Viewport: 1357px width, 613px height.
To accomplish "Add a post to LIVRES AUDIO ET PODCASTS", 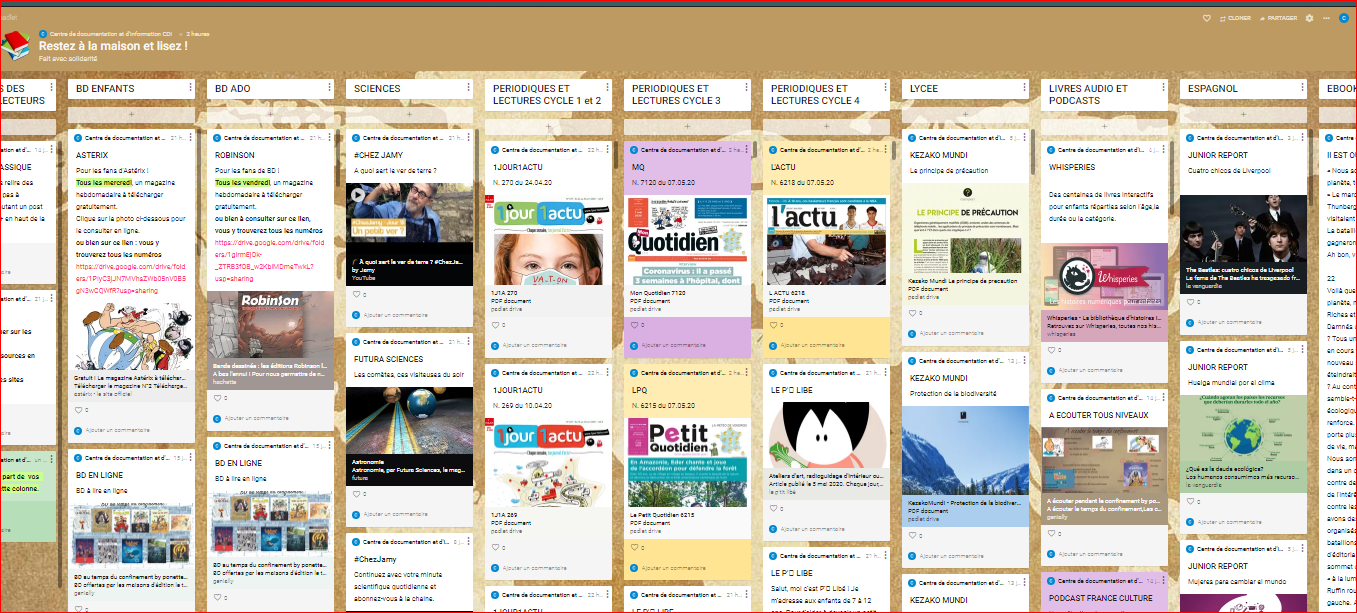I will [x=1104, y=127].
